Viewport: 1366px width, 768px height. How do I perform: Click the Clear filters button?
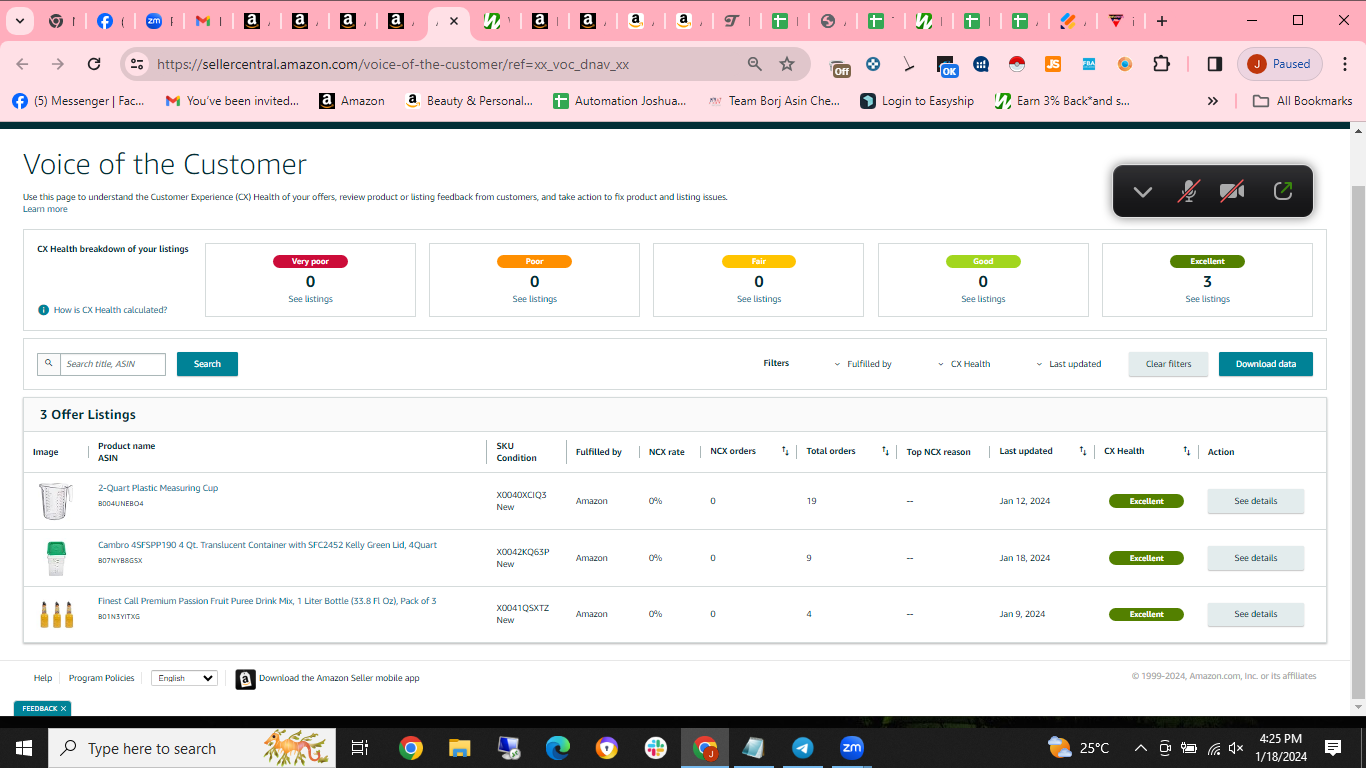coord(1168,364)
